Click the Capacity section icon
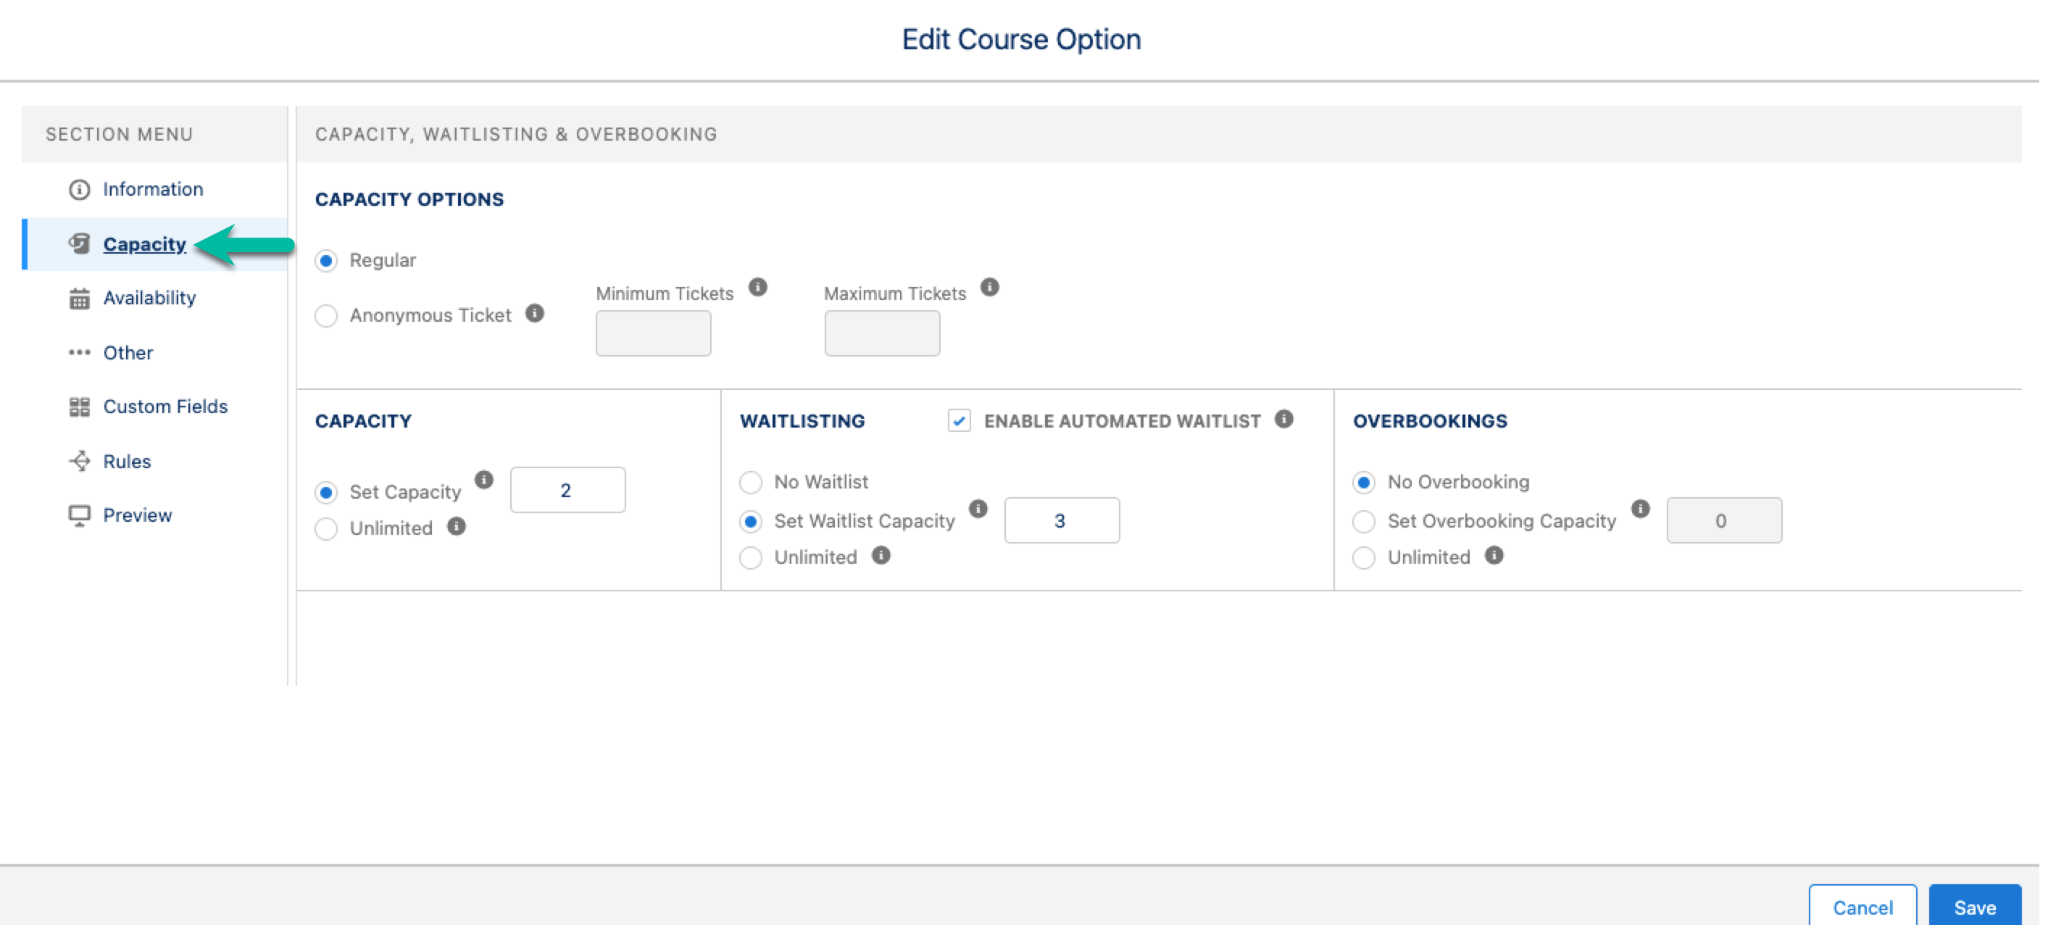 pos(77,243)
